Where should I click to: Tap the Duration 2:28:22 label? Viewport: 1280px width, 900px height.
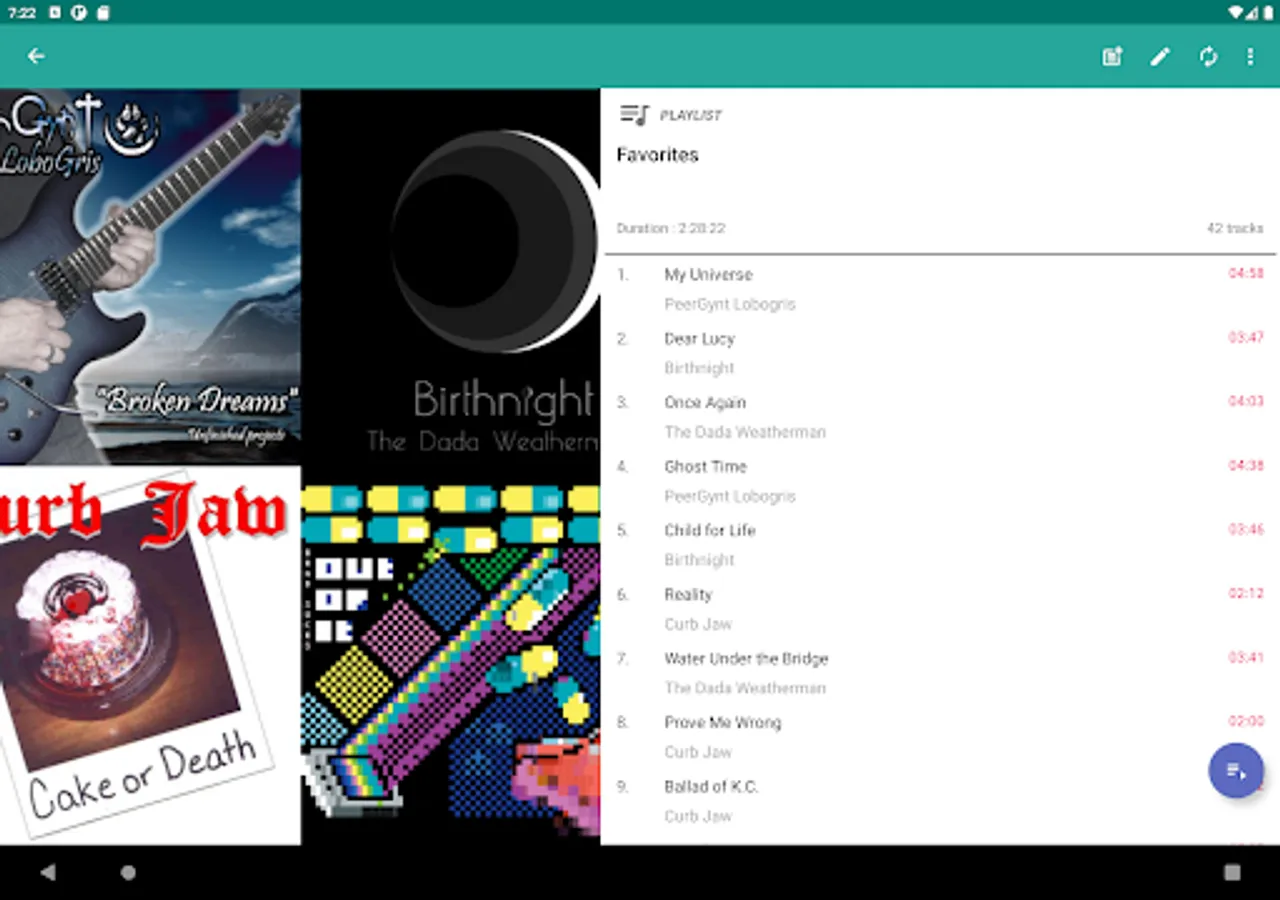pos(671,228)
